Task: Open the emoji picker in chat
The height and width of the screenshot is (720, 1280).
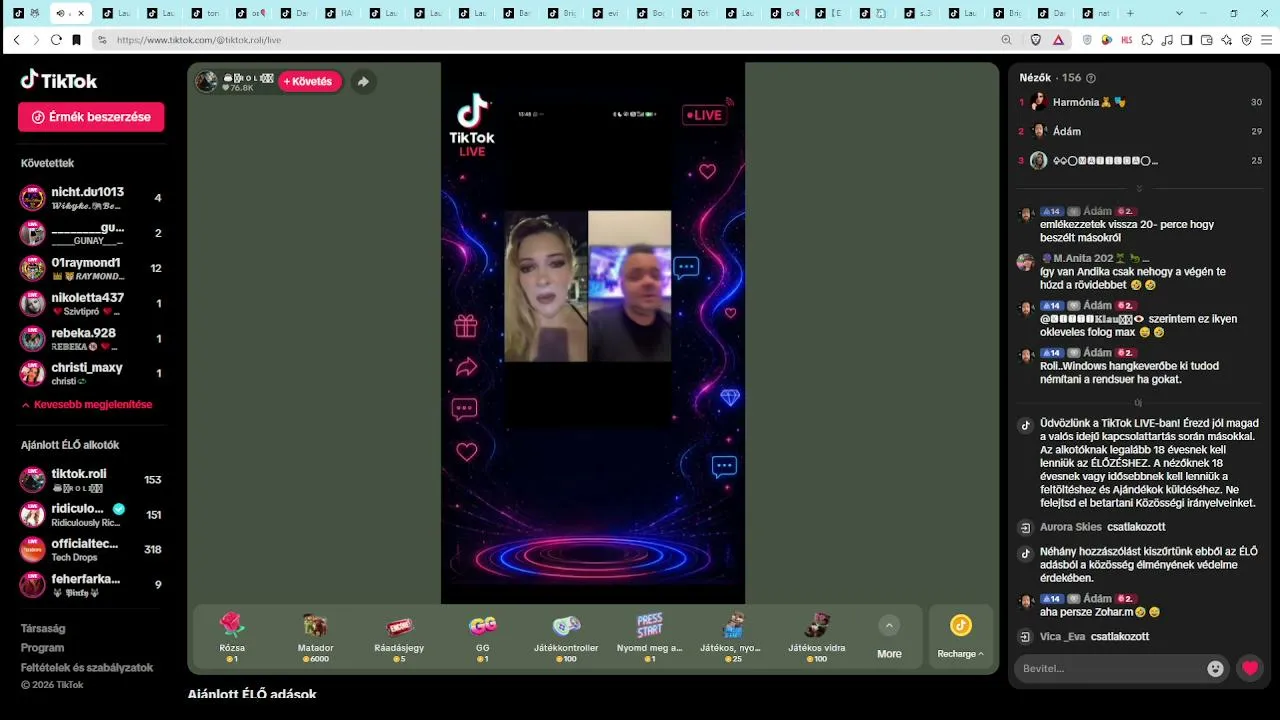Action: coord(1215,669)
